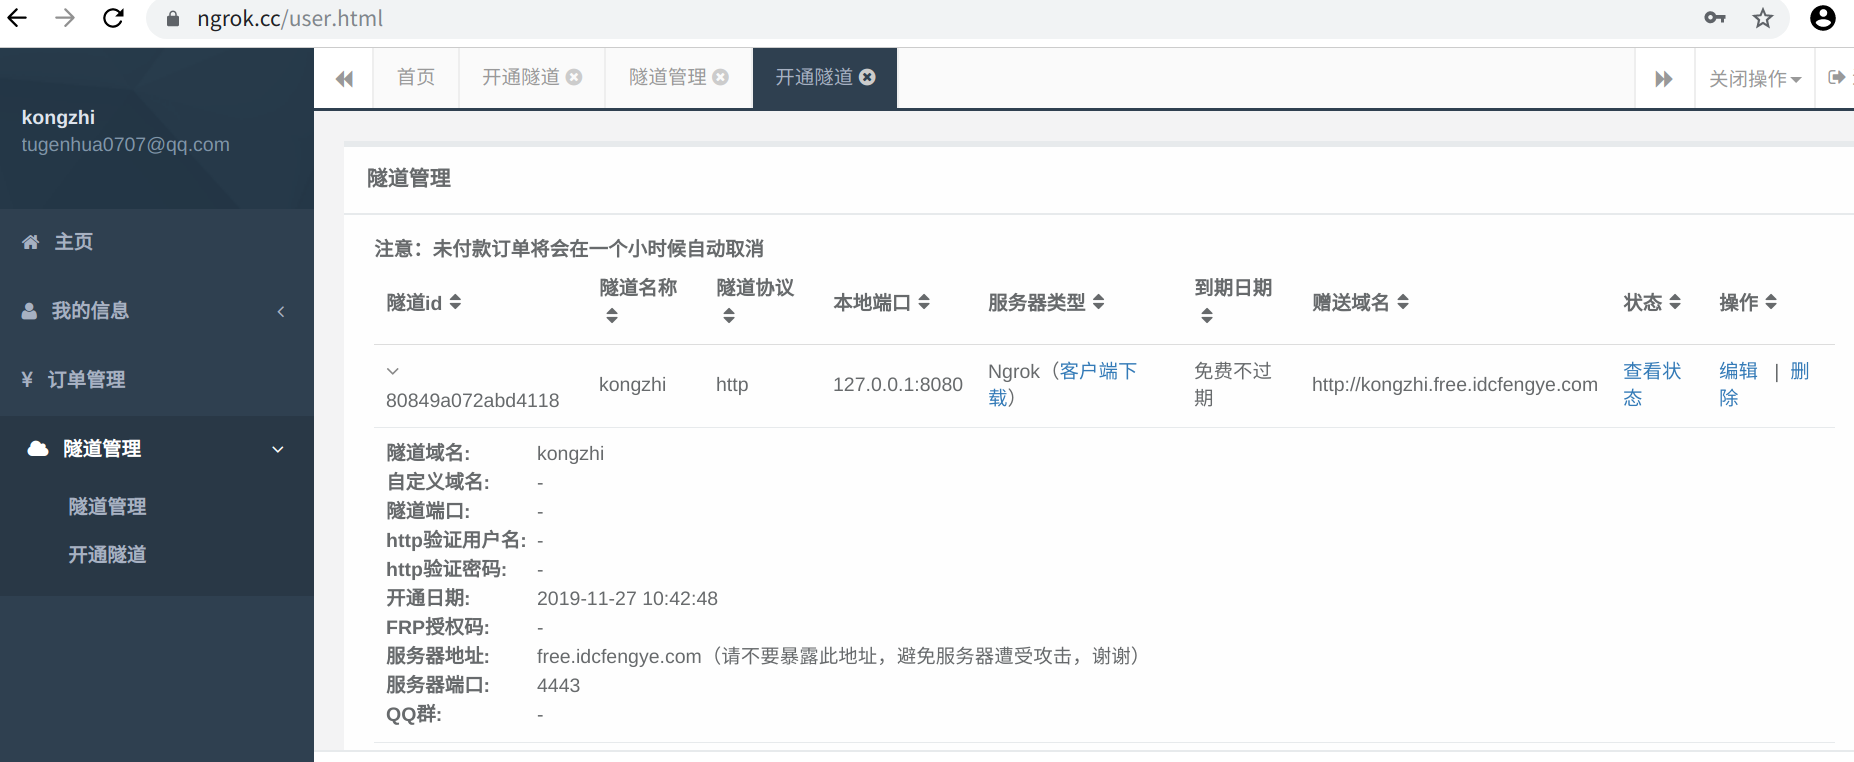
Task: Click the tunnel id 80849a072abd4118
Action: [x=473, y=401]
